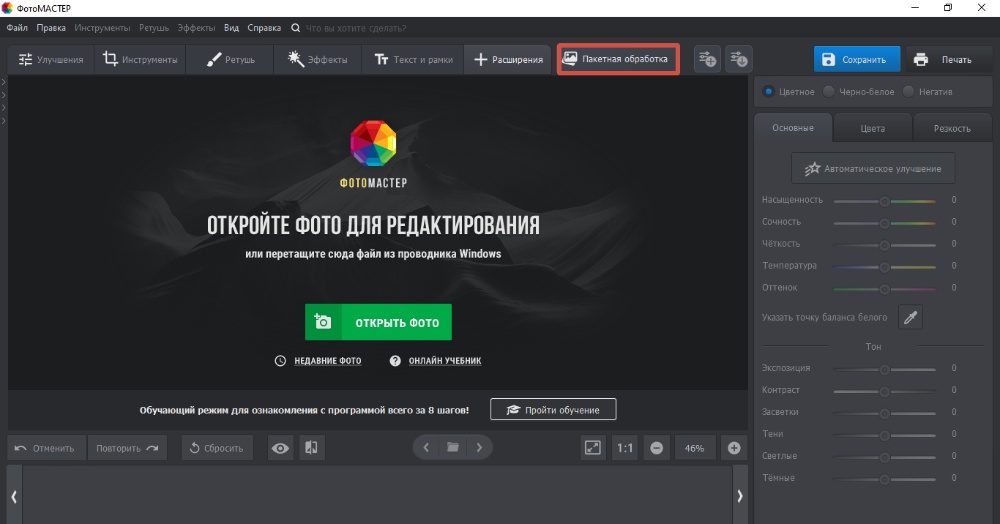Switch to the Основные tab
The height and width of the screenshot is (524, 1000).
click(x=793, y=127)
